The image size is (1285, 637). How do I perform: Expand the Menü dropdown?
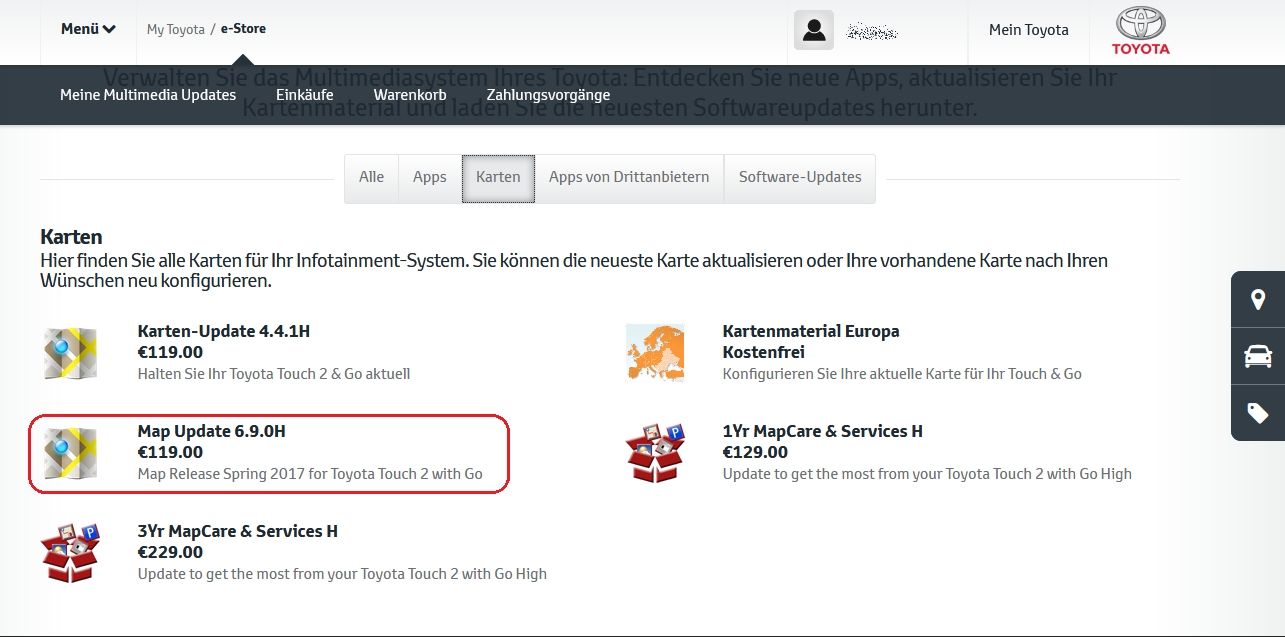88,30
